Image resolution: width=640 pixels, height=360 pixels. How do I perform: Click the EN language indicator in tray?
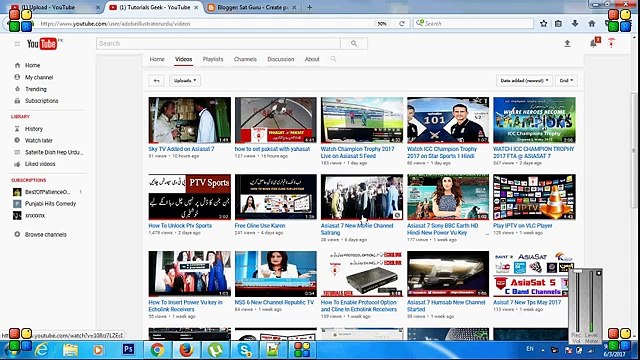[x=530, y=349]
